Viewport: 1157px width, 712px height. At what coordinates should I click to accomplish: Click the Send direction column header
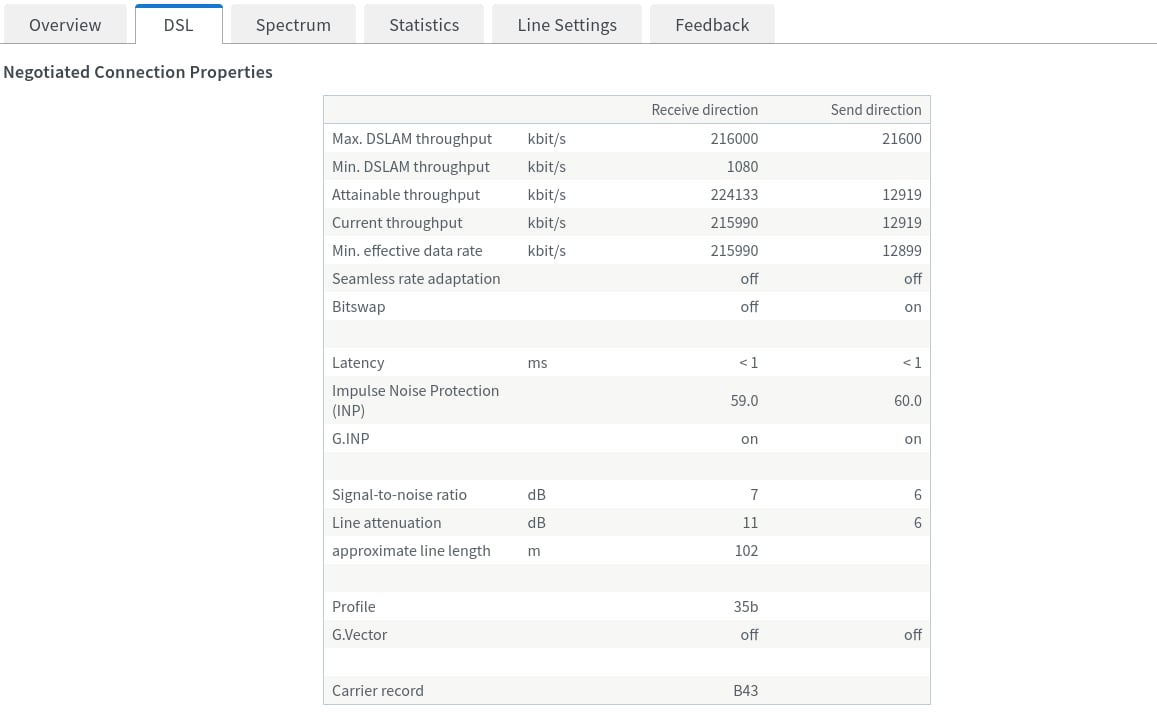pyautogui.click(x=875, y=110)
